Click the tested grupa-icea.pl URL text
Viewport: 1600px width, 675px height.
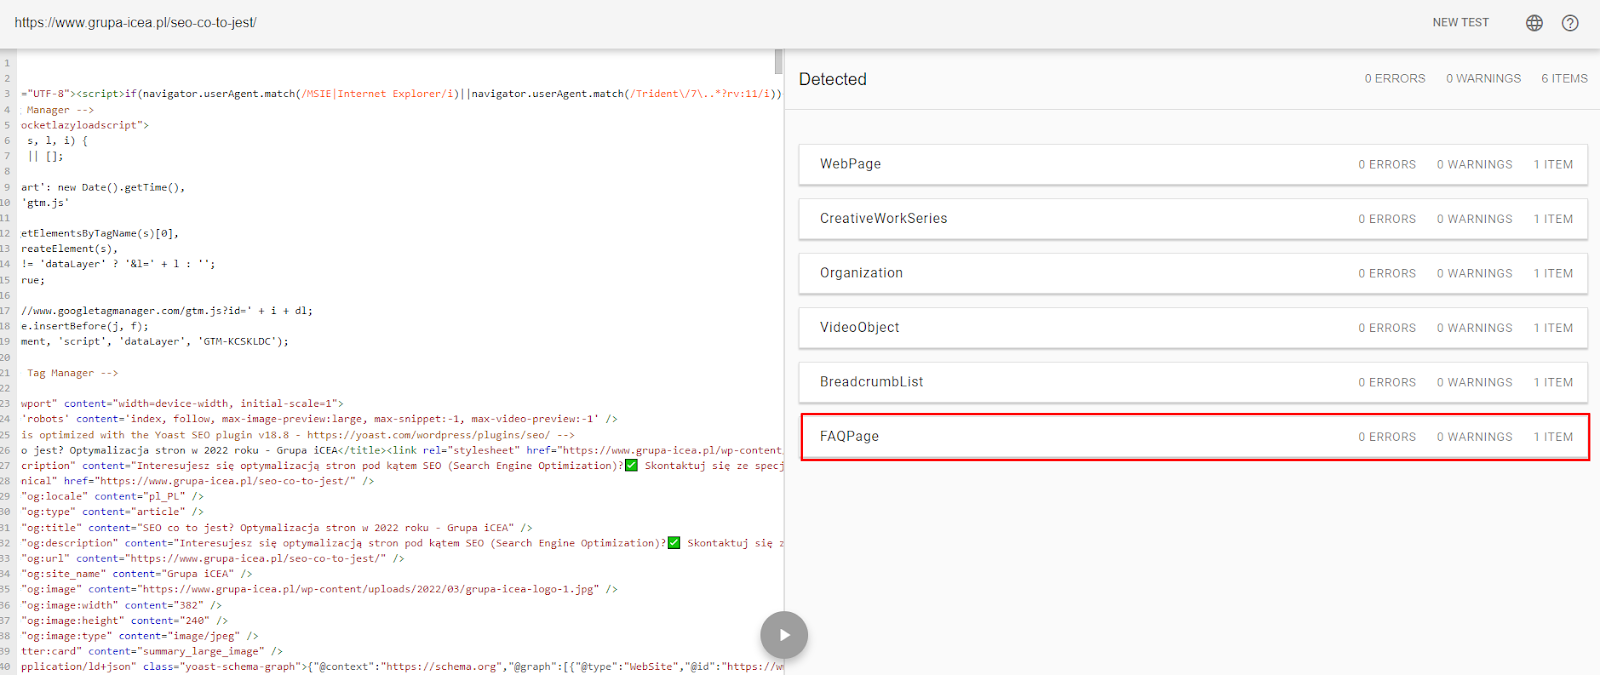(135, 22)
